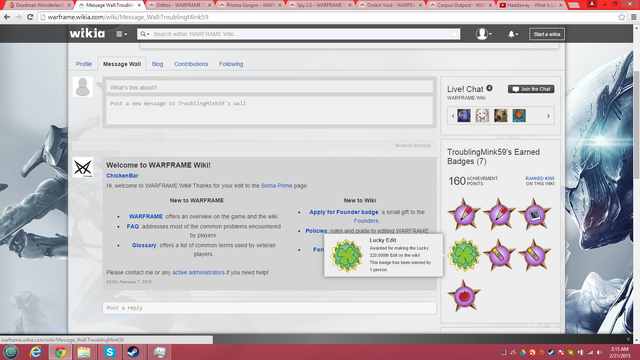Open fourth chat user avatar (orange)
640x360 pixels.
point(519,116)
